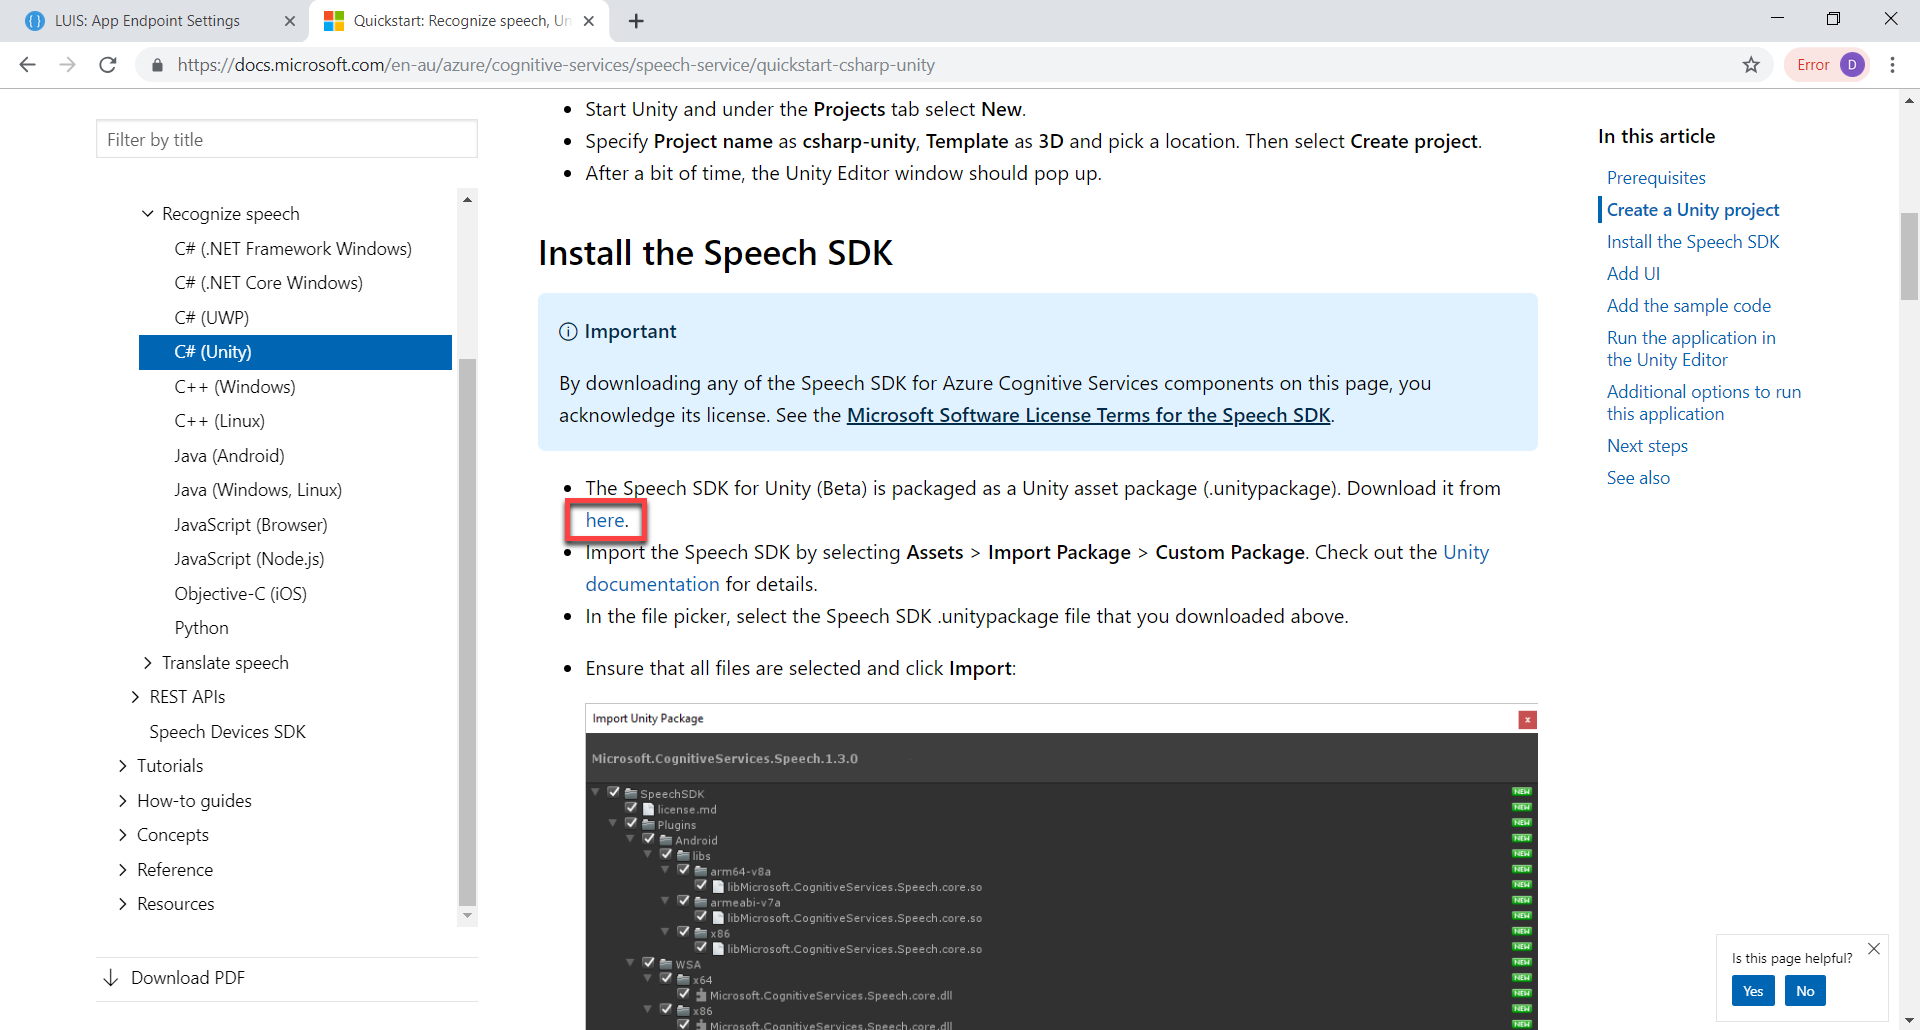Jump to Install the Speech SDK
Image resolution: width=1920 pixels, height=1030 pixels.
pos(1693,242)
